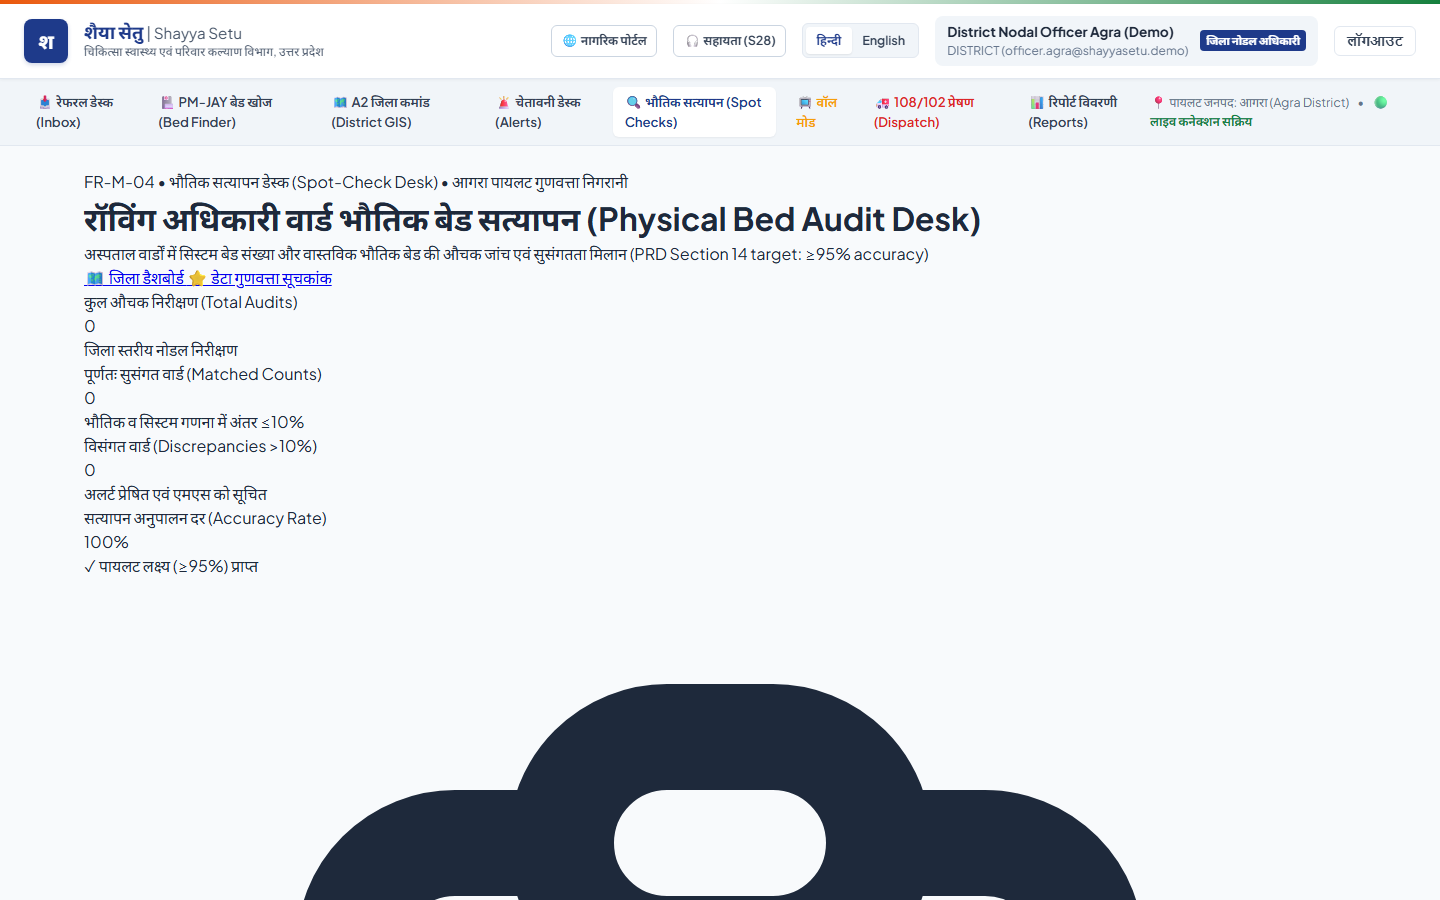Open सहायता (S28) help
The height and width of the screenshot is (900, 1440).
(x=730, y=41)
